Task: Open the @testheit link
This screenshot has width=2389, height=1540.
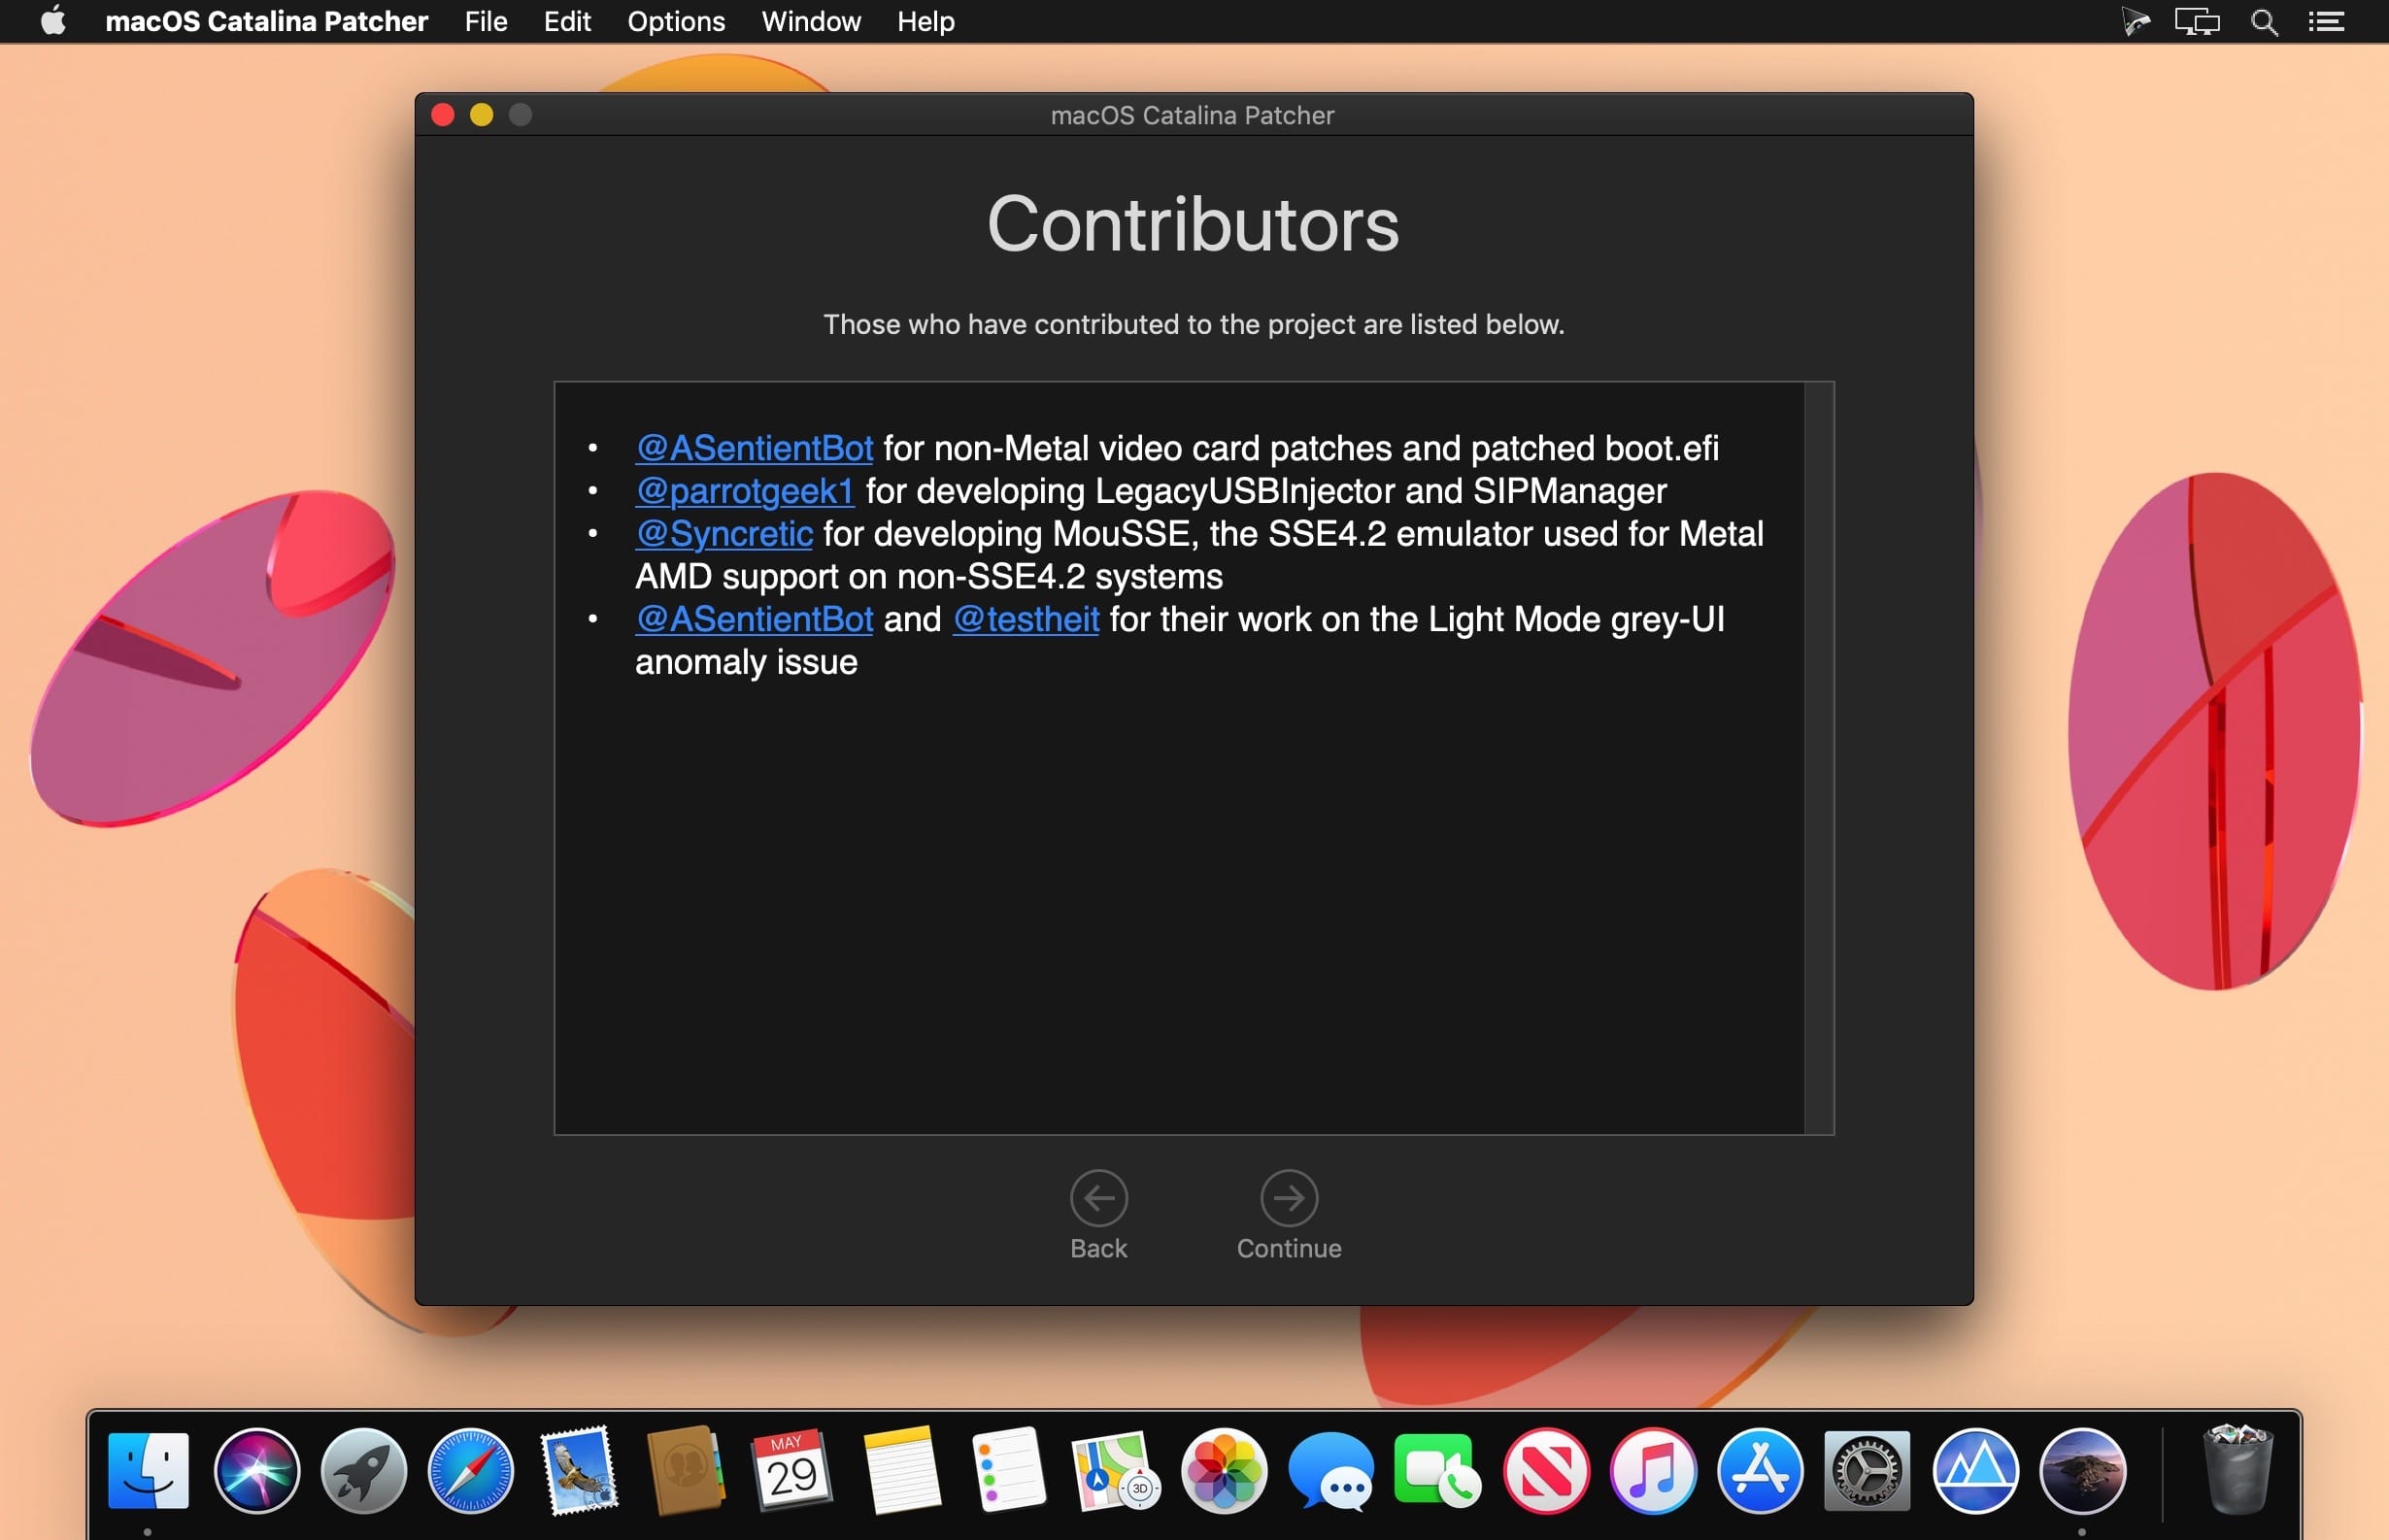Action: (1026, 619)
